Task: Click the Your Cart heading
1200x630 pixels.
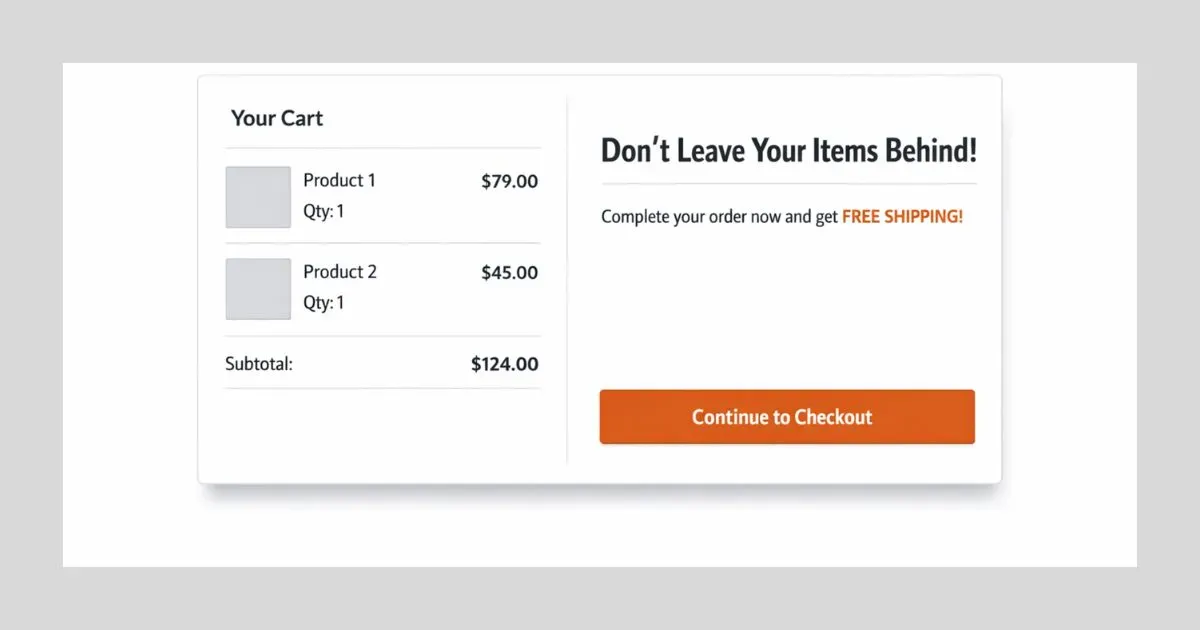Action: click(277, 118)
